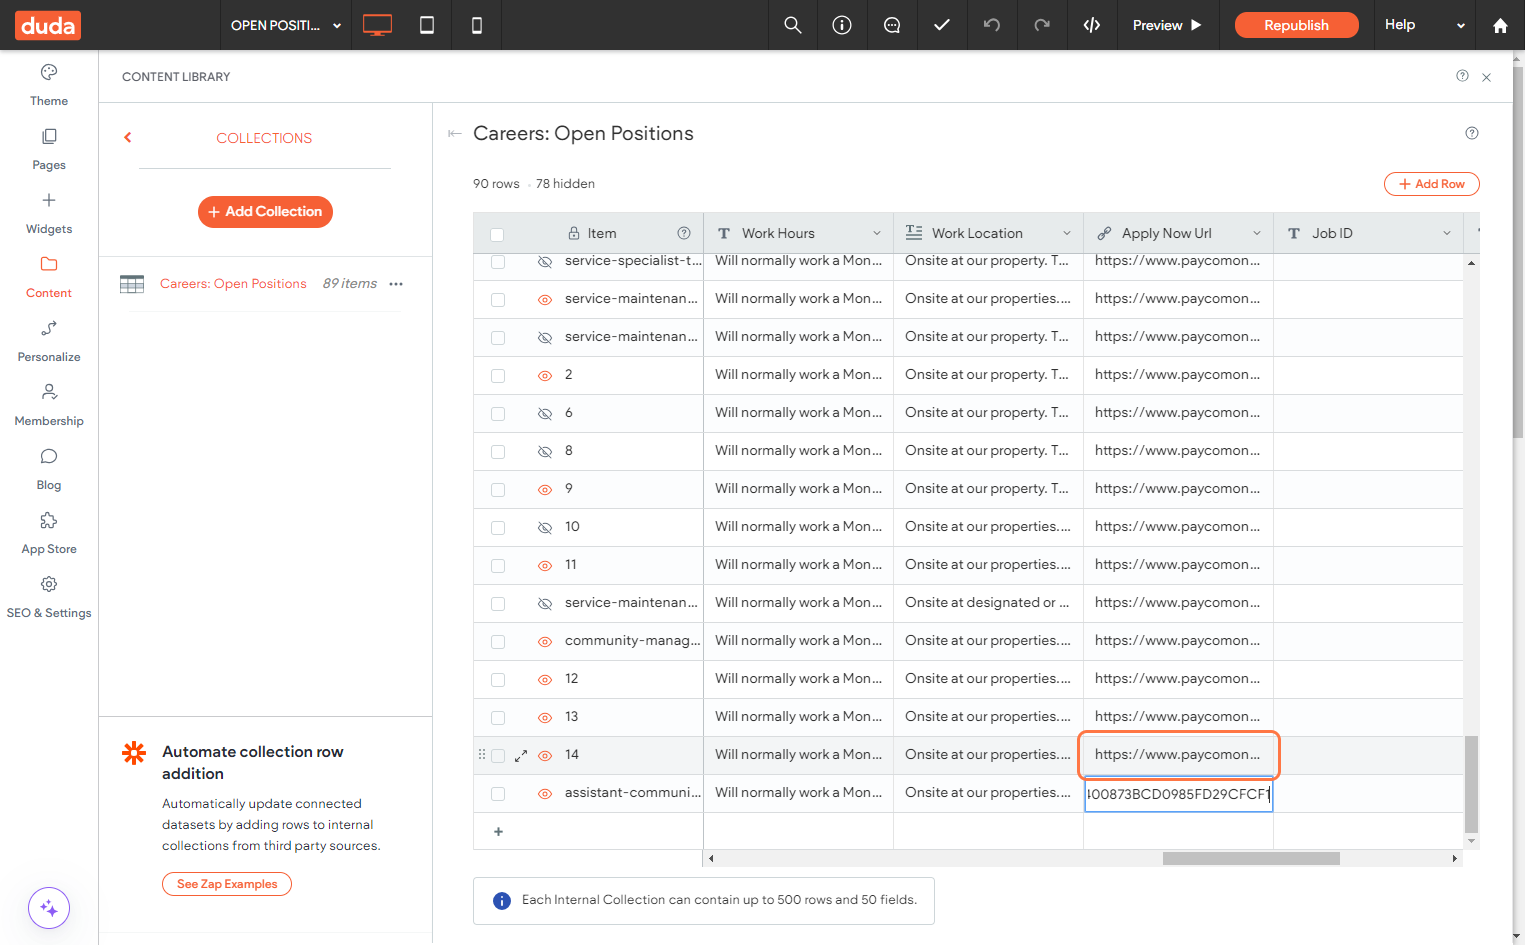Viewport: 1525px width, 945px height.
Task: Click the horizontal table scrollbar thumb
Action: 1251,858
